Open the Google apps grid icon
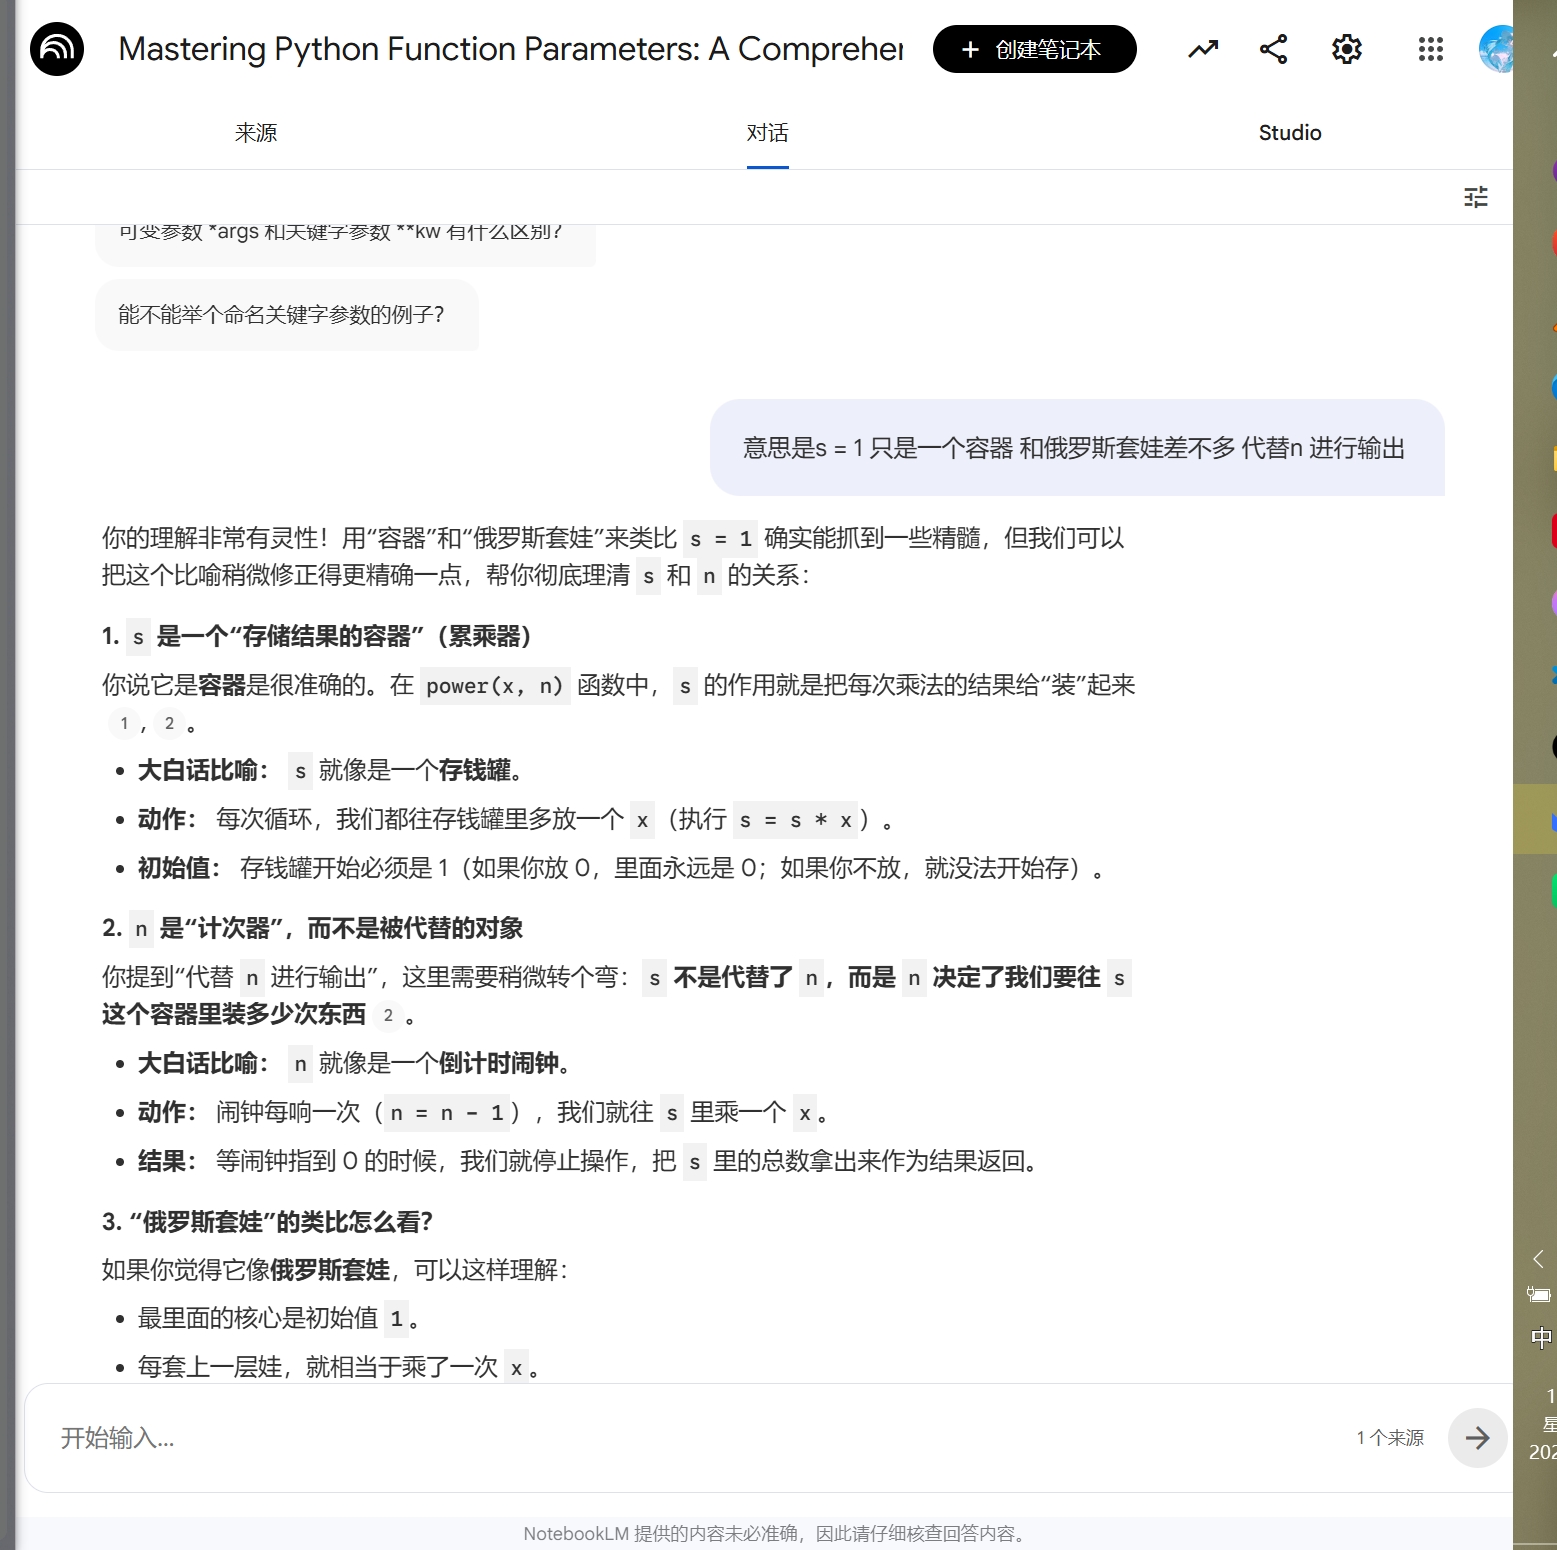 point(1431,49)
